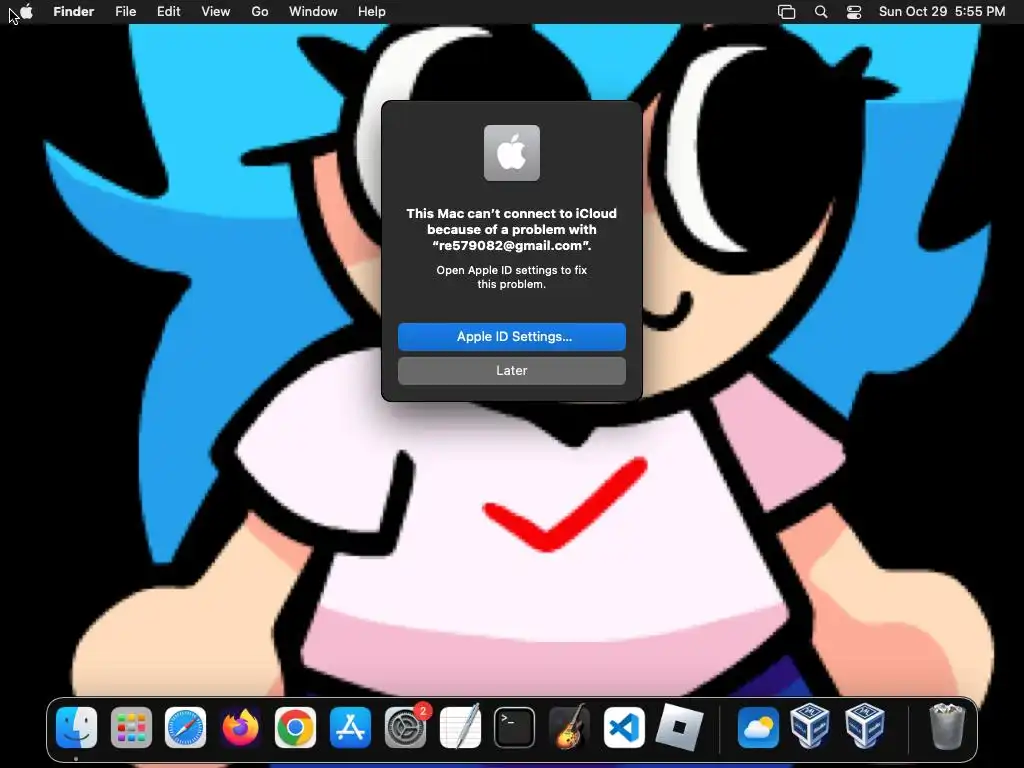Launch Safari from the Dock

pos(185,728)
